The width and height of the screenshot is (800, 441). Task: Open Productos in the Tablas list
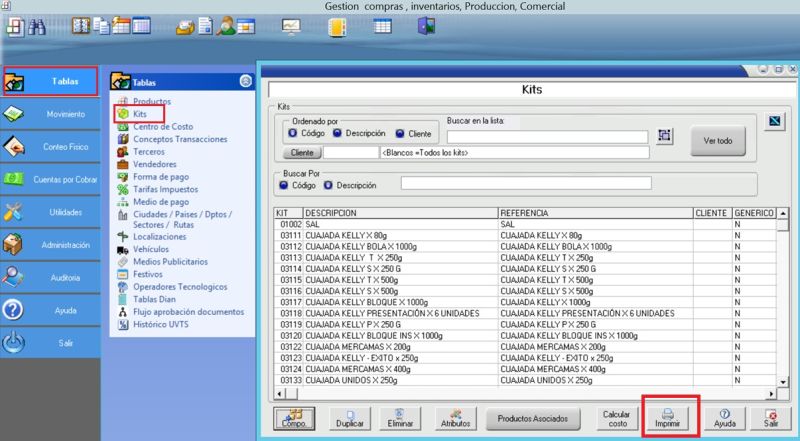[x=151, y=102]
